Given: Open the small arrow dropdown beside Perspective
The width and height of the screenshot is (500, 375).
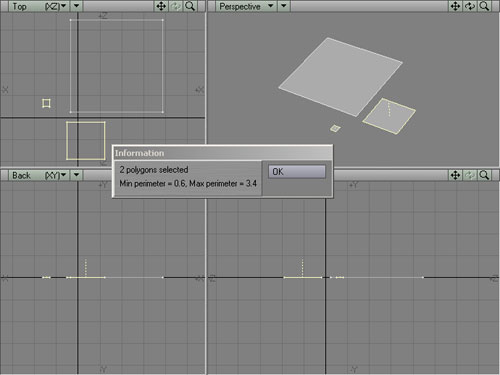Looking at the screenshot, I should point(284,6).
